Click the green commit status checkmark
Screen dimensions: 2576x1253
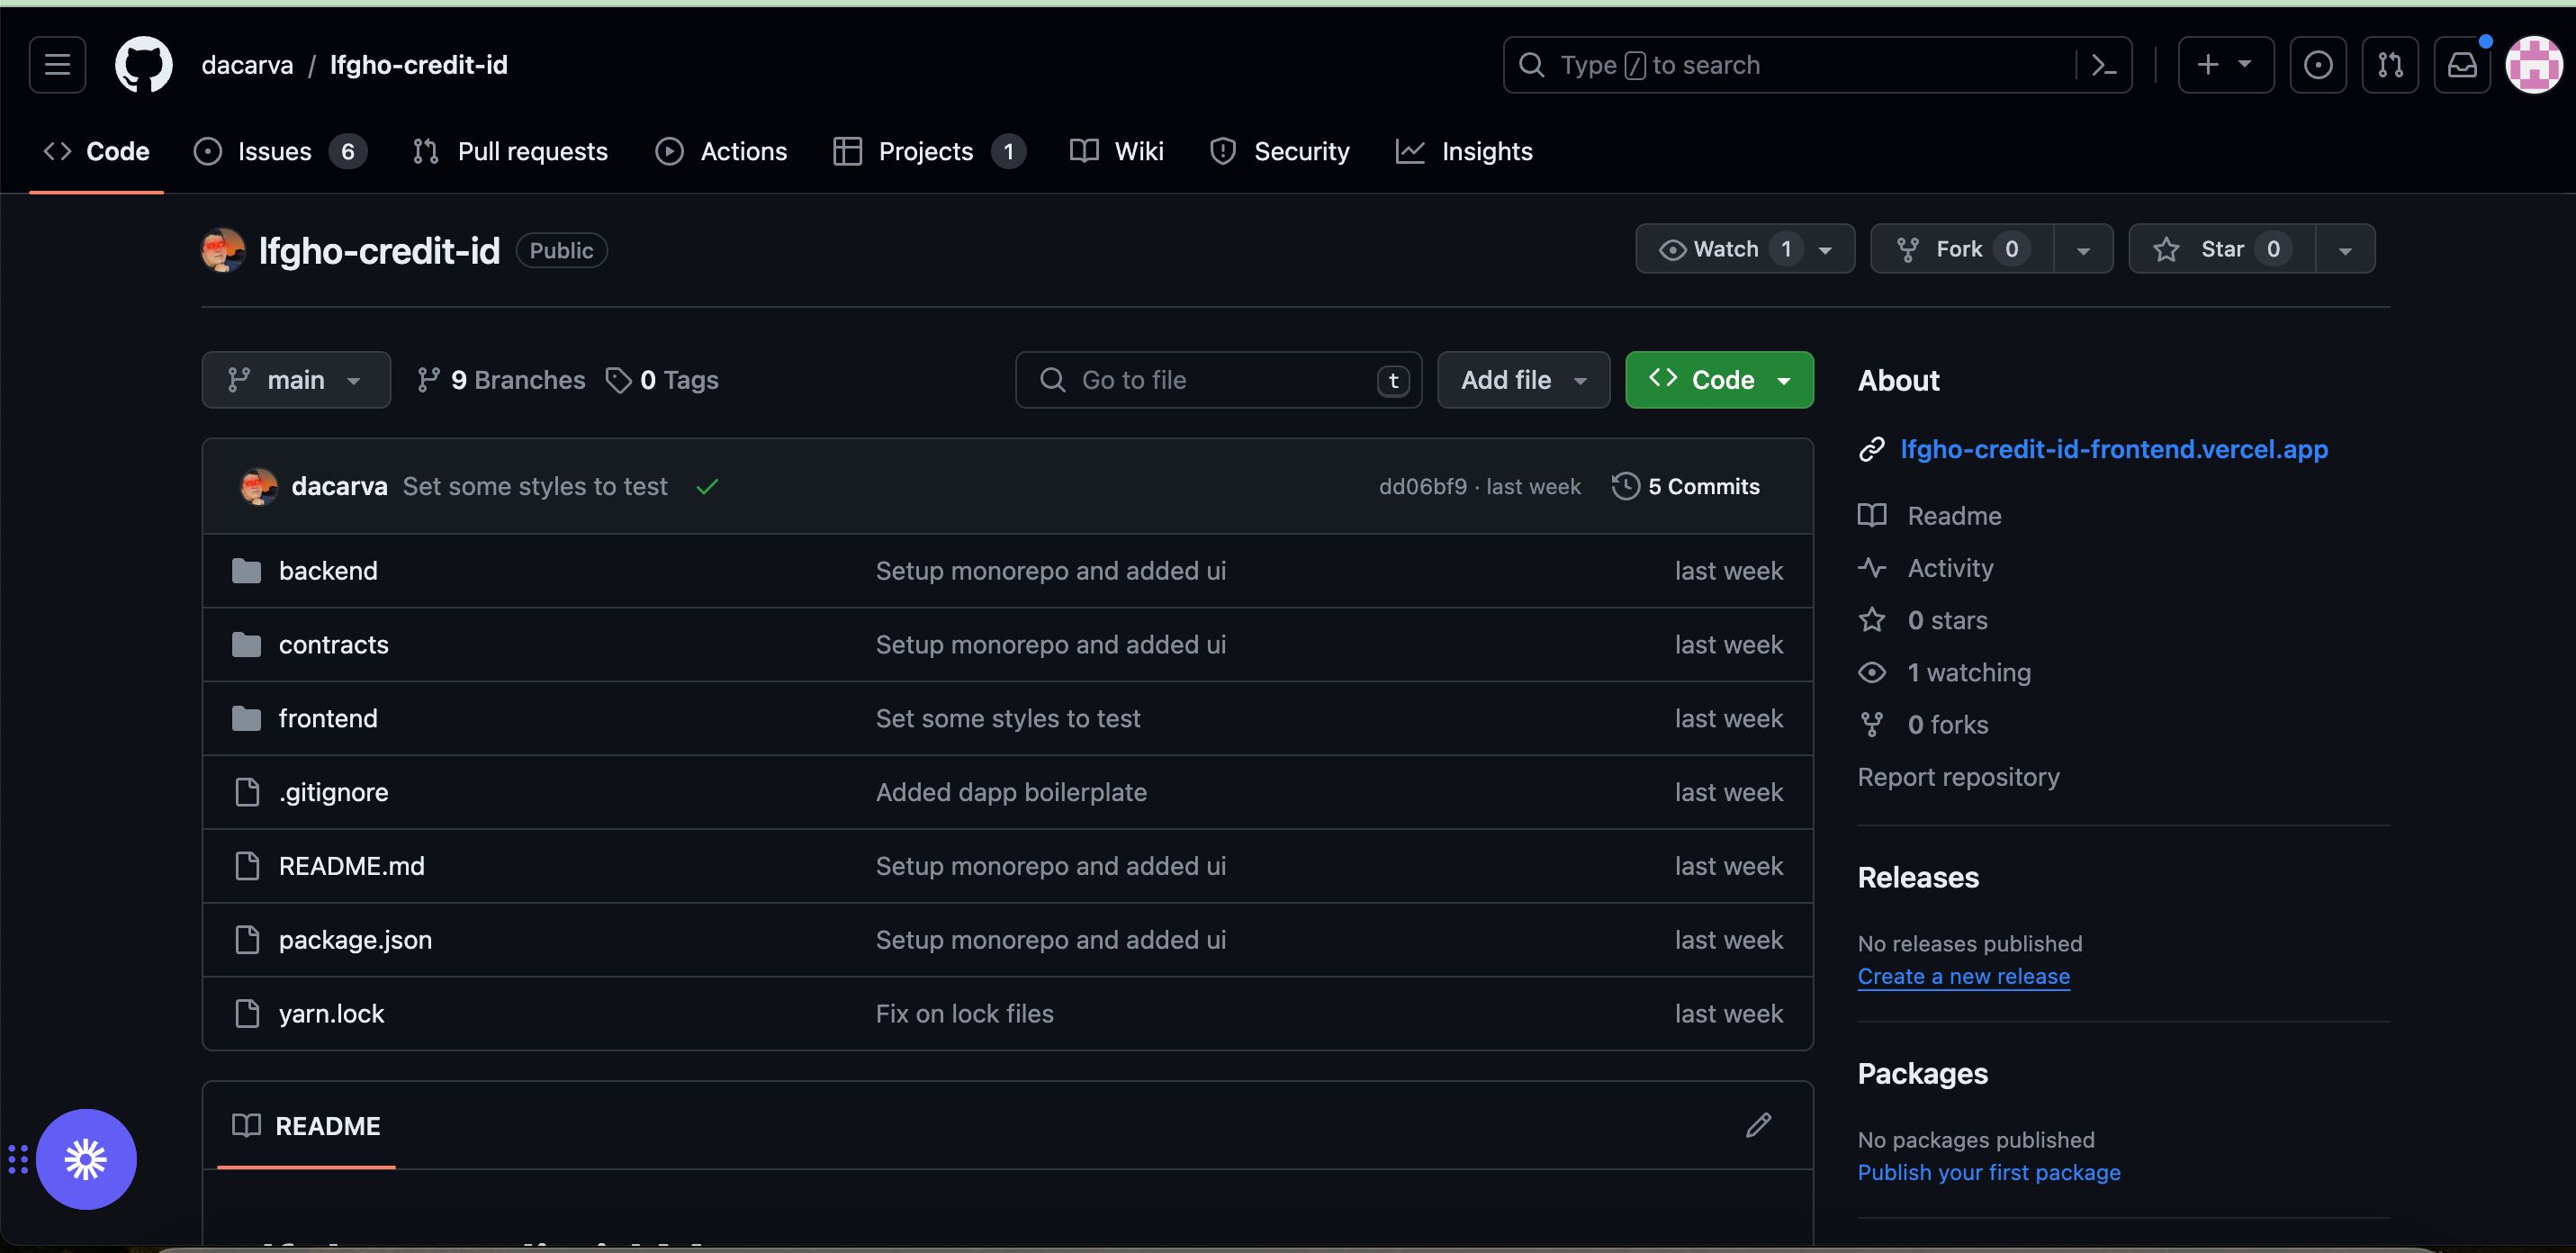(x=707, y=487)
